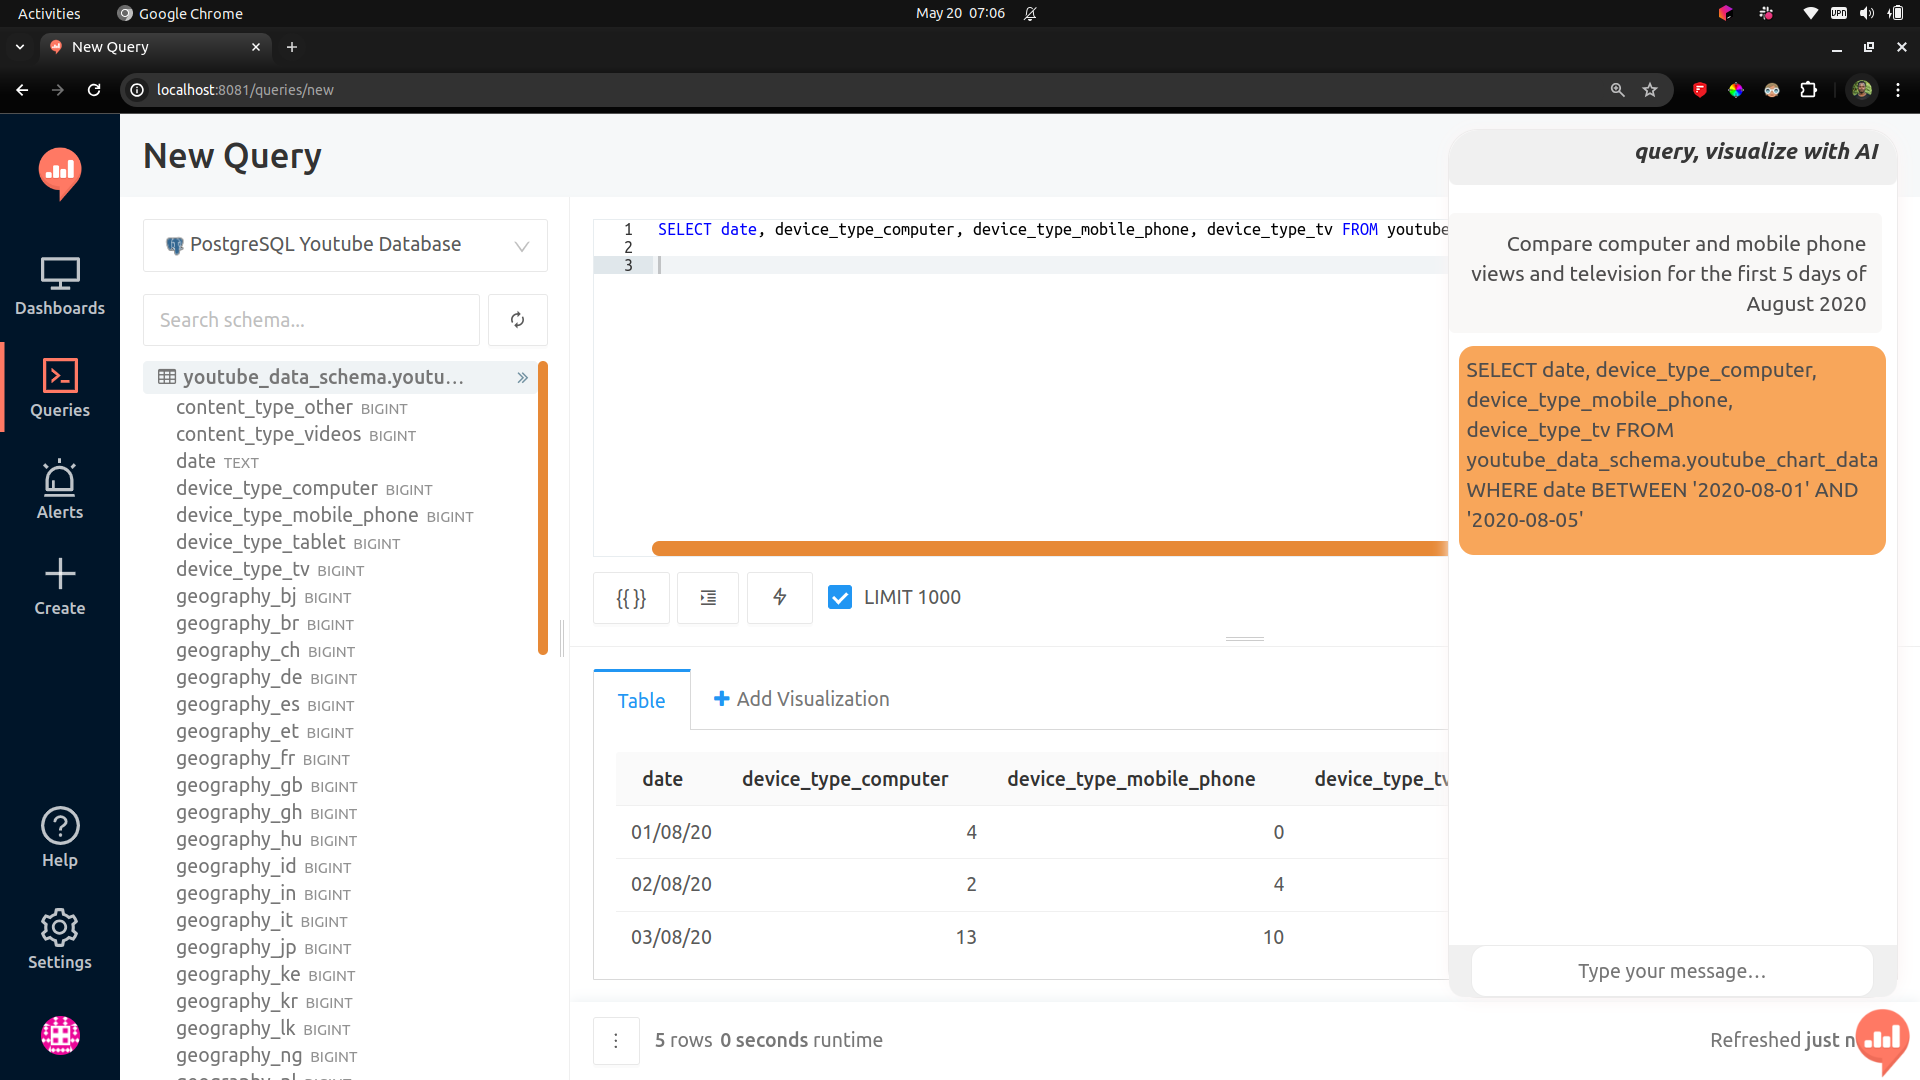The height and width of the screenshot is (1080, 1920).
Task: Click the format query icon
Action: tap(708, 596)
